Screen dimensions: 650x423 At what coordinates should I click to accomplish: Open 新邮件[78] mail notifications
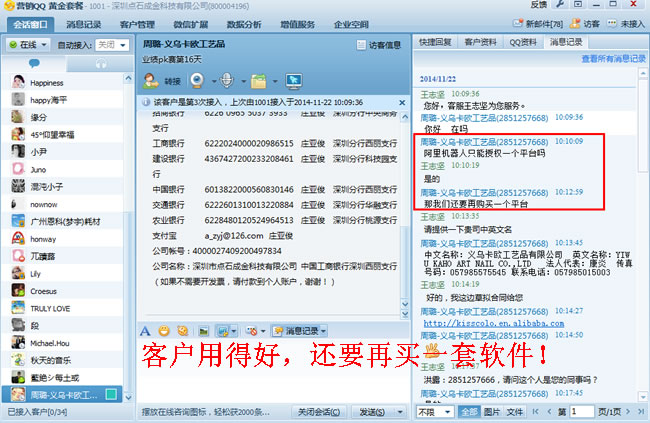[x=538, y=24]
